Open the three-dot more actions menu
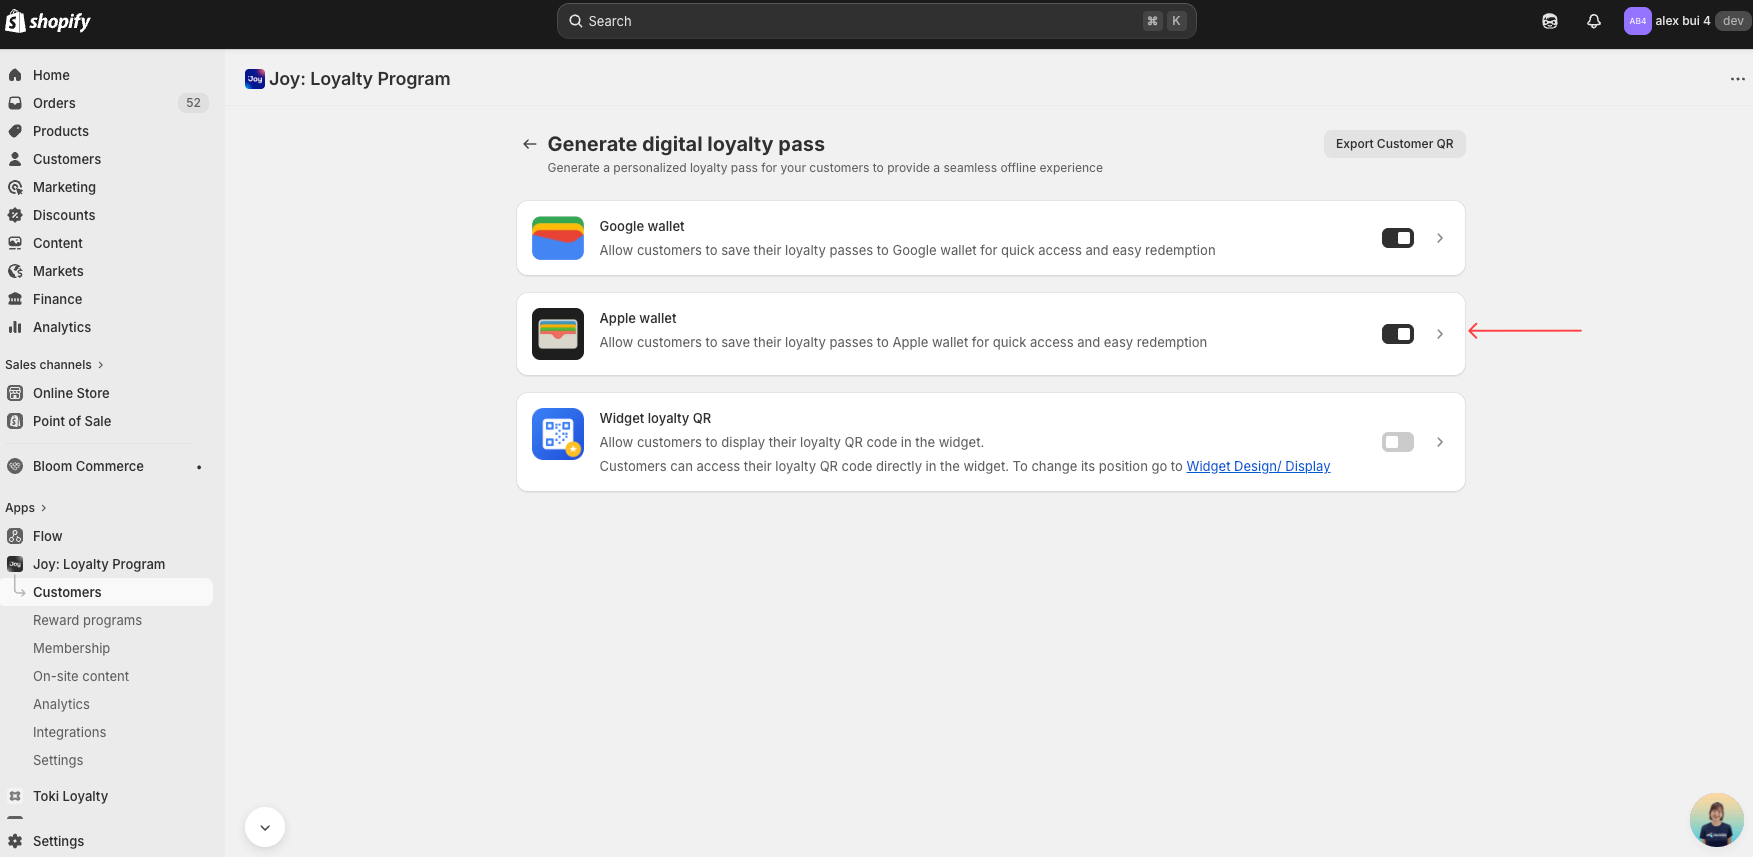1753x857 pixels. [x=1737, y=79]
